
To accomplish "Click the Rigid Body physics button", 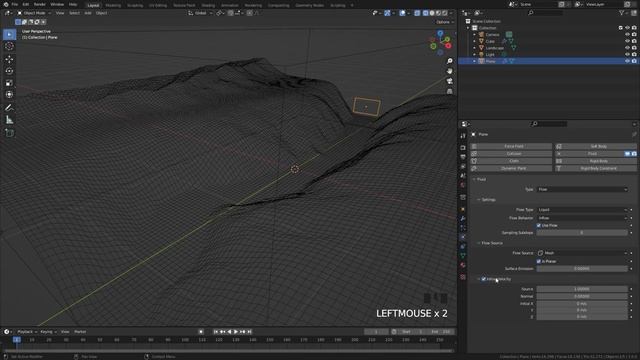I will click(x=596, y=161).
